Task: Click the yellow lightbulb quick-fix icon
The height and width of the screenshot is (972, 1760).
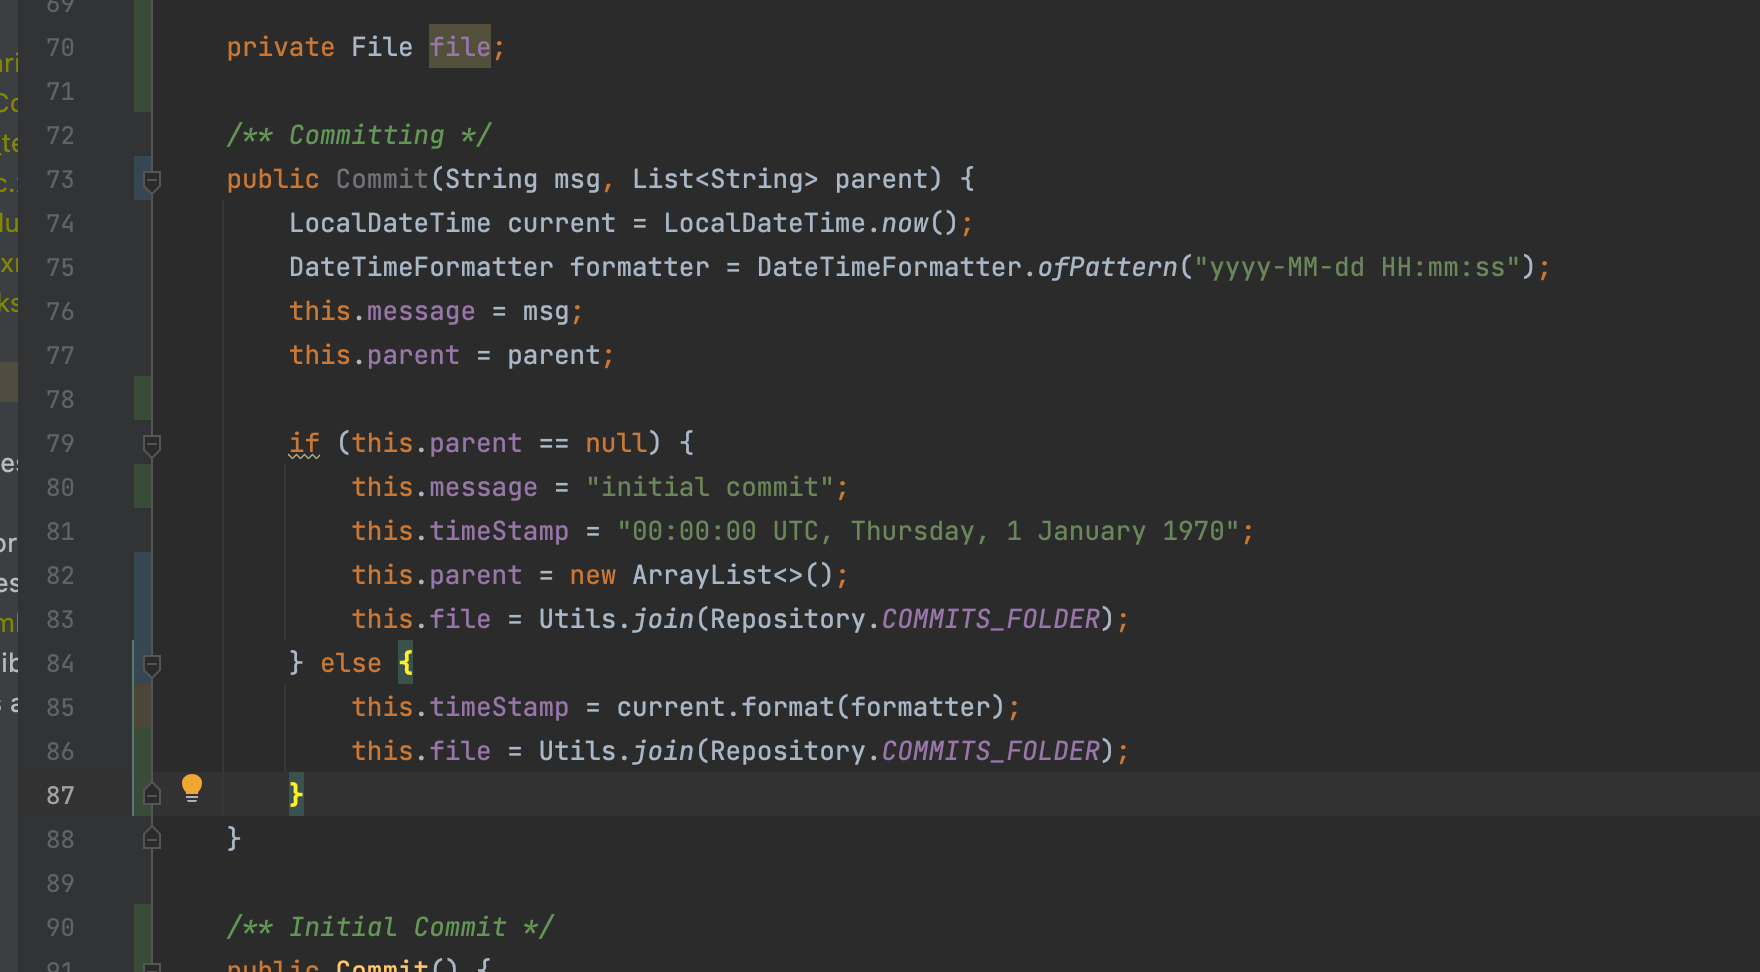Action: (x=192, y=788)
